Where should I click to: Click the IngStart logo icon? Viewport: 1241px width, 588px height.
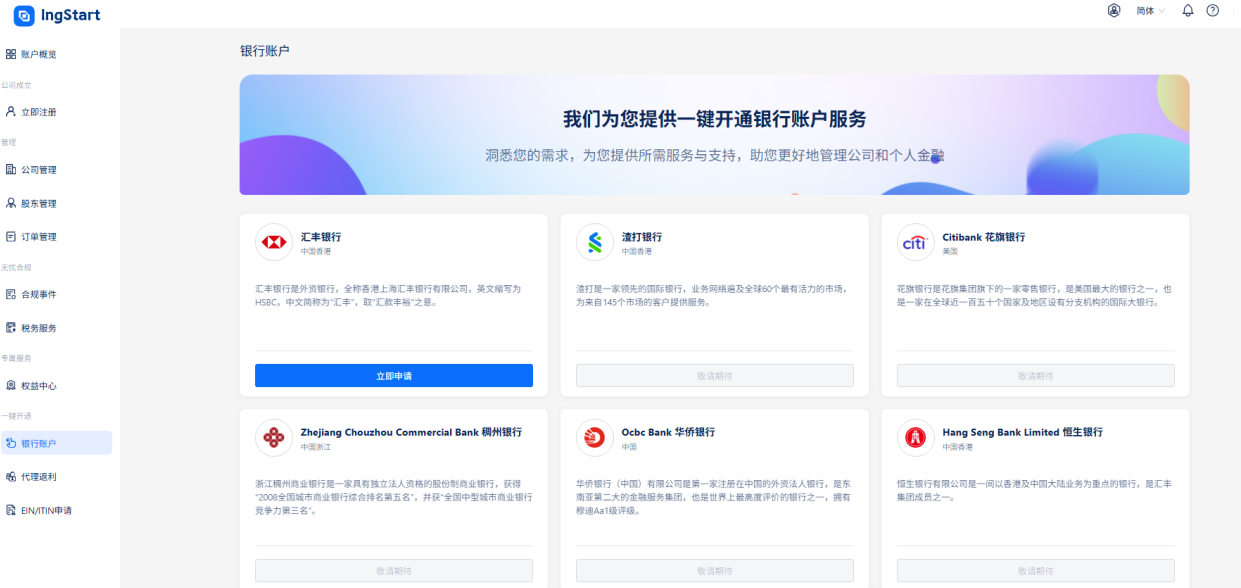point(24,15)
